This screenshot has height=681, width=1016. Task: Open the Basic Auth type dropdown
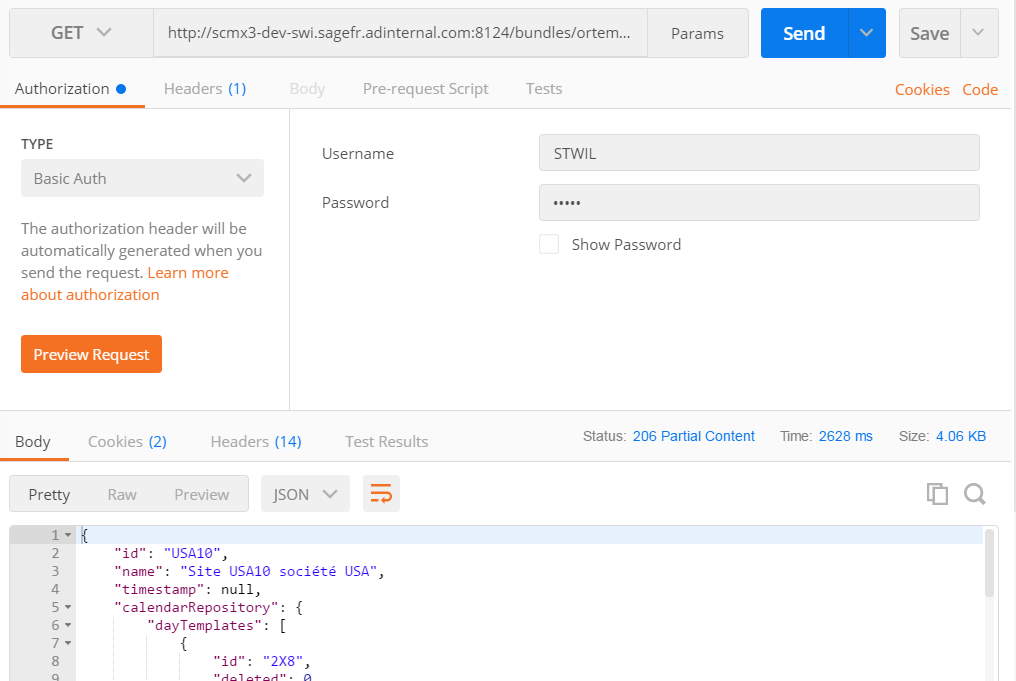[x=142, y=178]
